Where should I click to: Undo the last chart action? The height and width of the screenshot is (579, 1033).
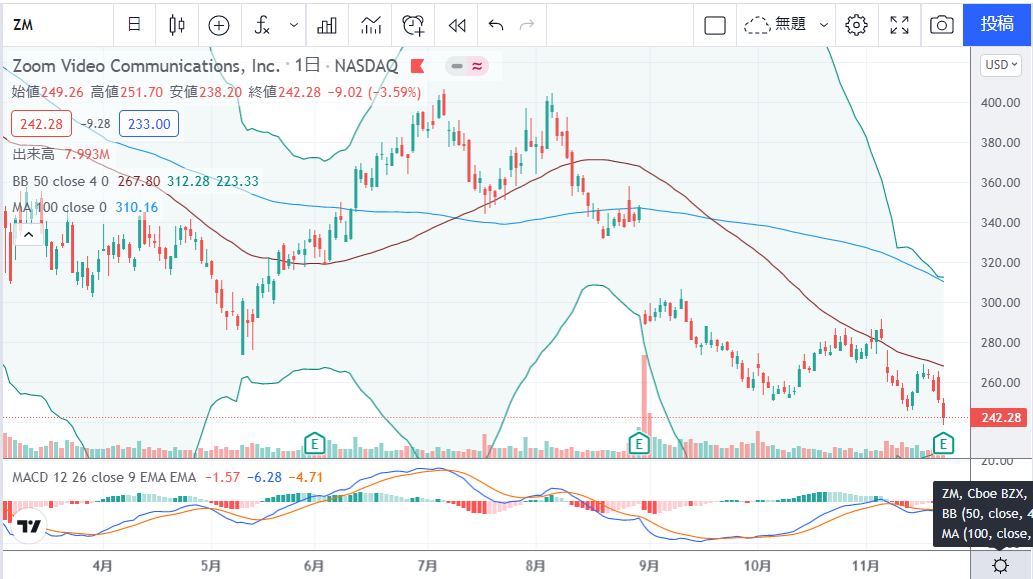click(x=496, y=25)
